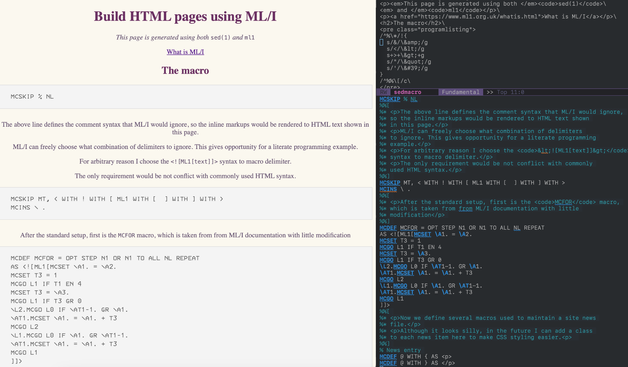Select the inline "<![ML1[text]]>" code on the page
Screen dimensions: 628x367
pyautogui.click(x=194, y=161)
